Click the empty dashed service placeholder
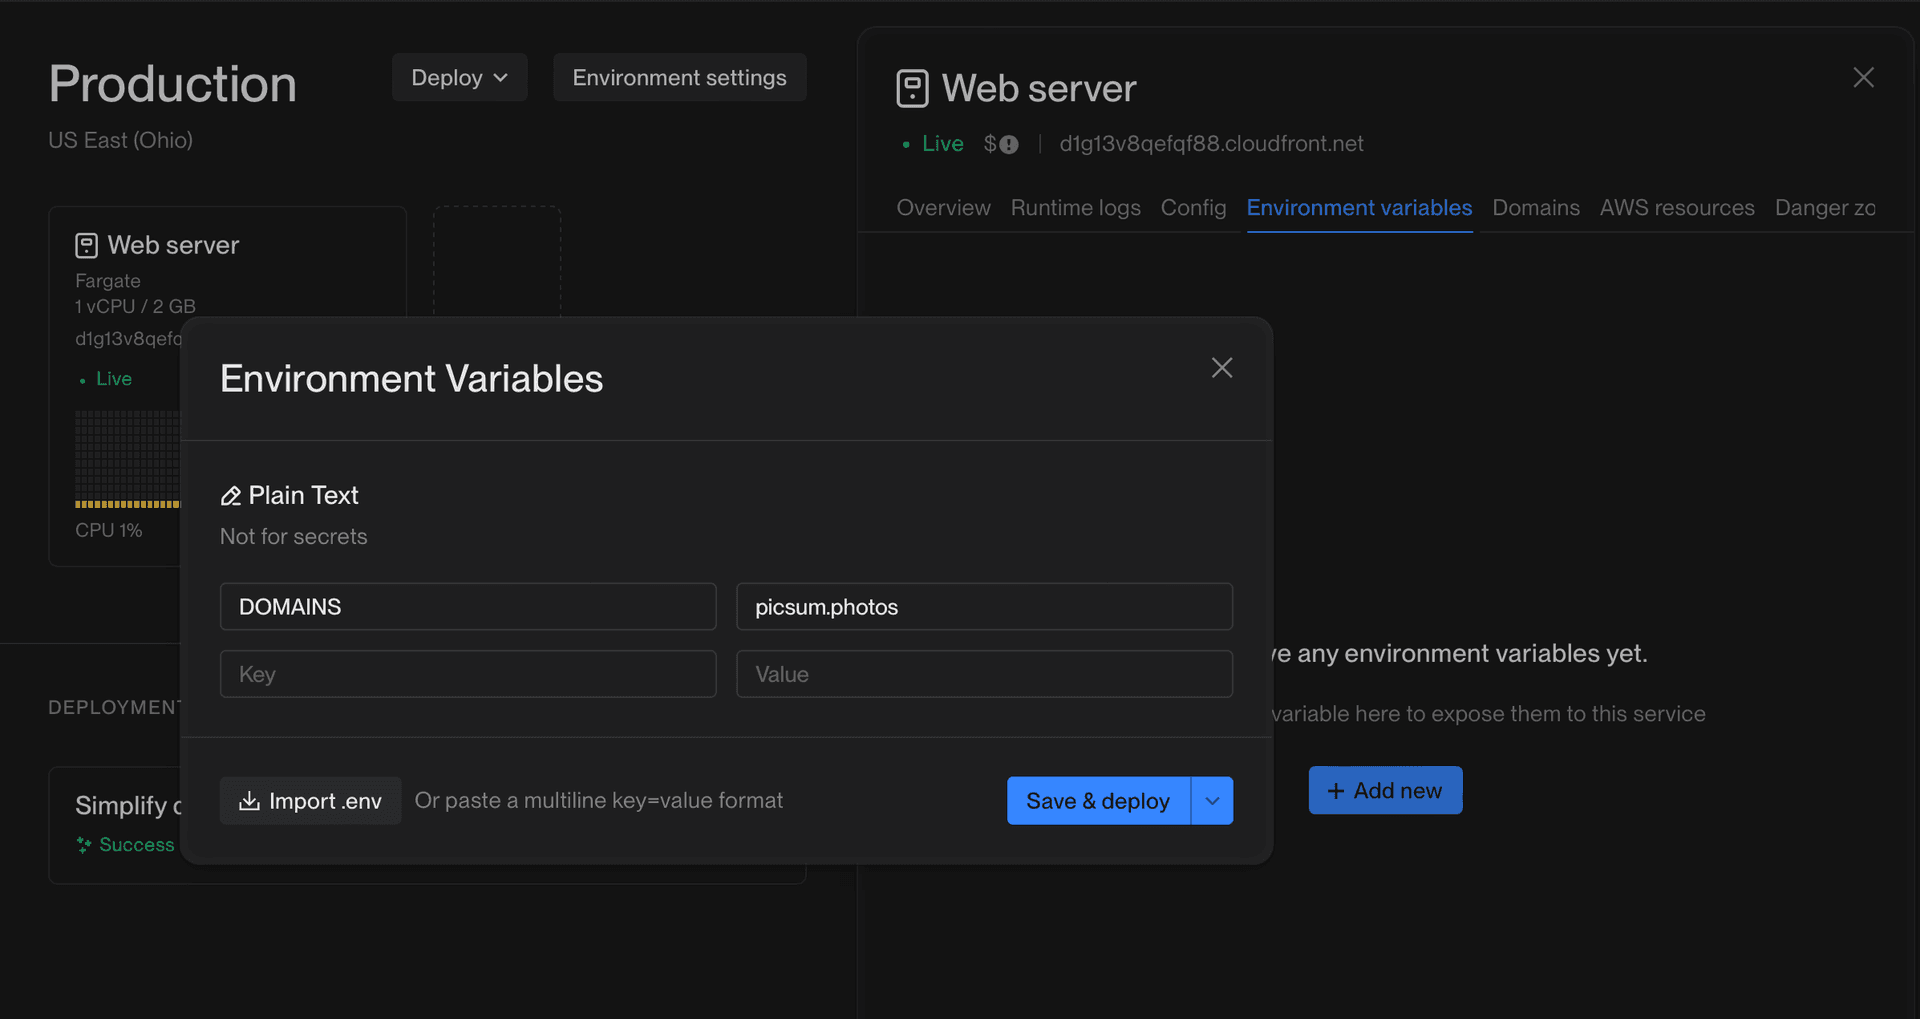This screenshot has height=1019, width=1920. (497, 262)
